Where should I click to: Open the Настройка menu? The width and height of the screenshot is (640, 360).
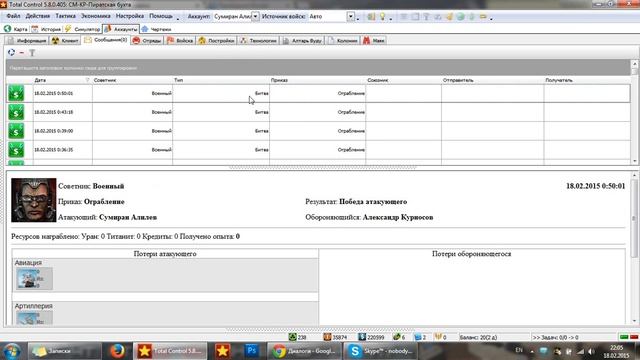point(130,16)
